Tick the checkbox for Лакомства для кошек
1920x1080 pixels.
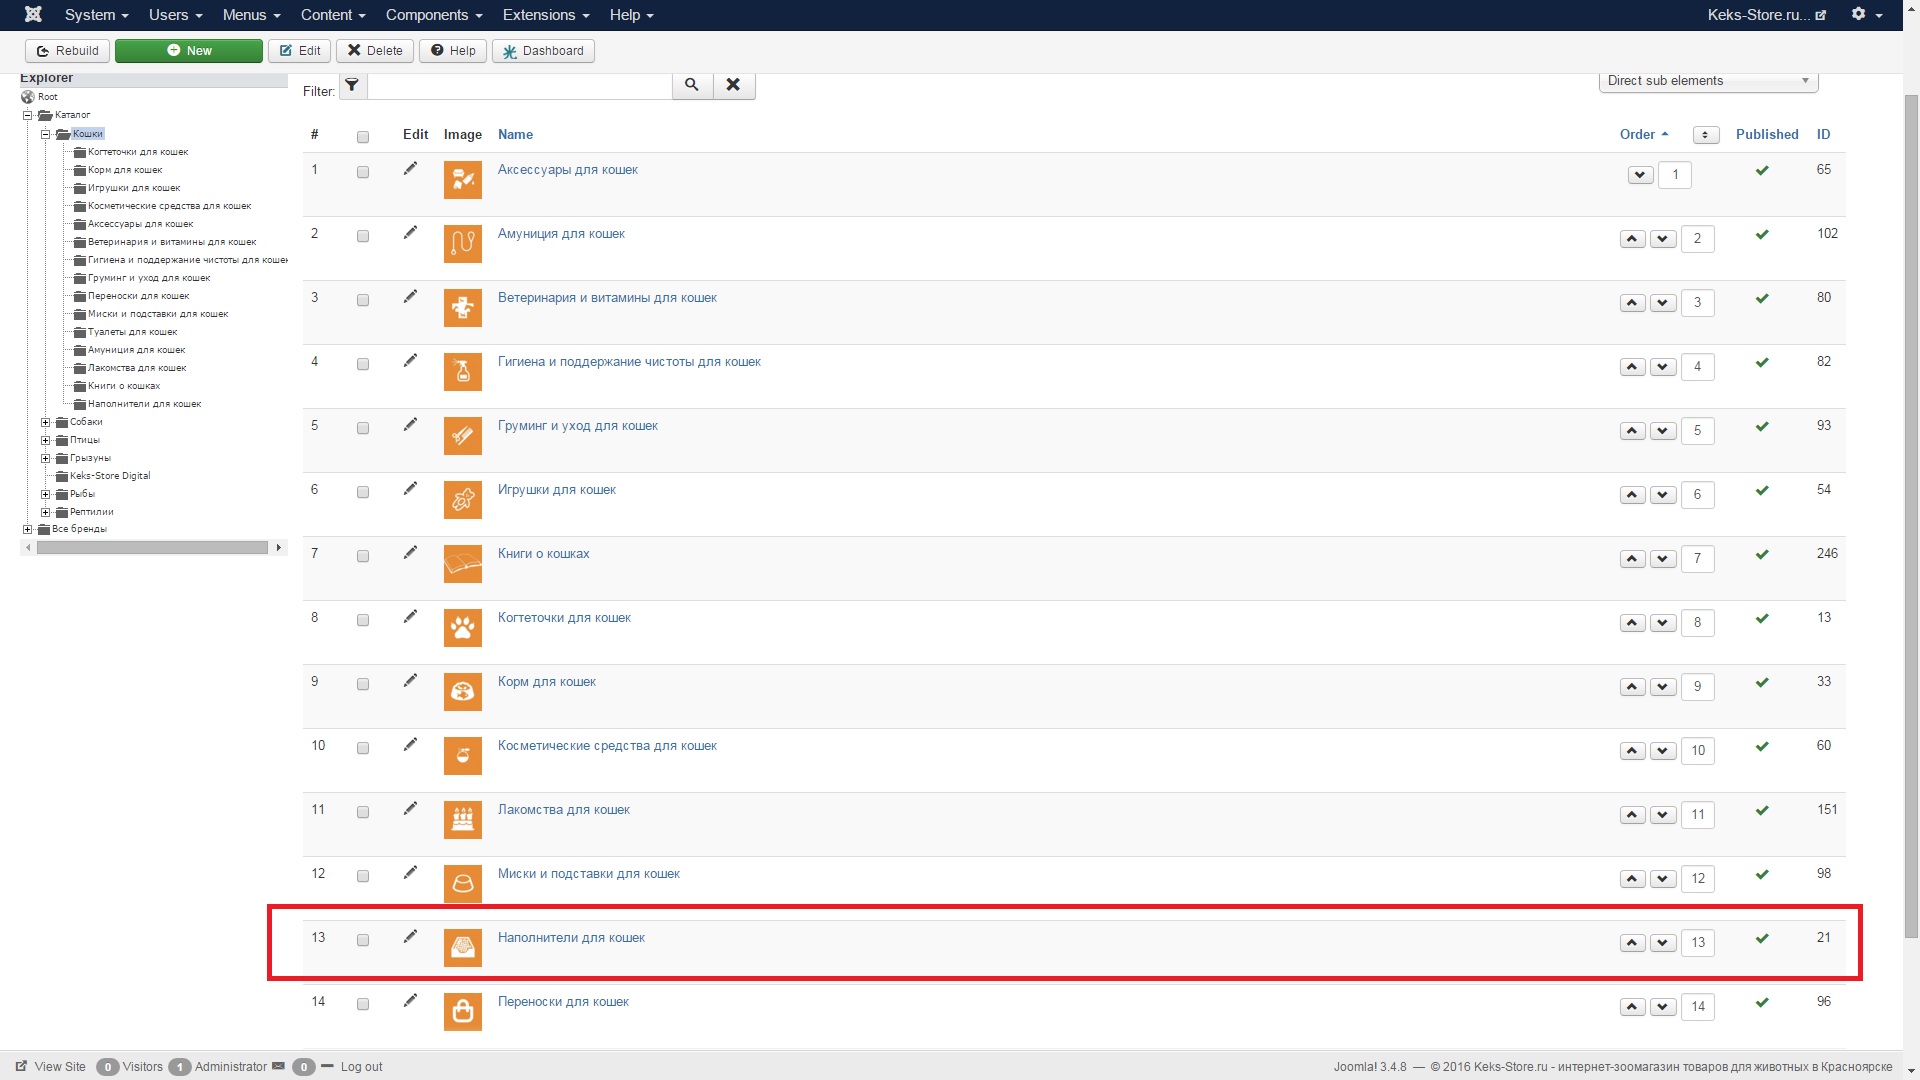click(363, 812)
